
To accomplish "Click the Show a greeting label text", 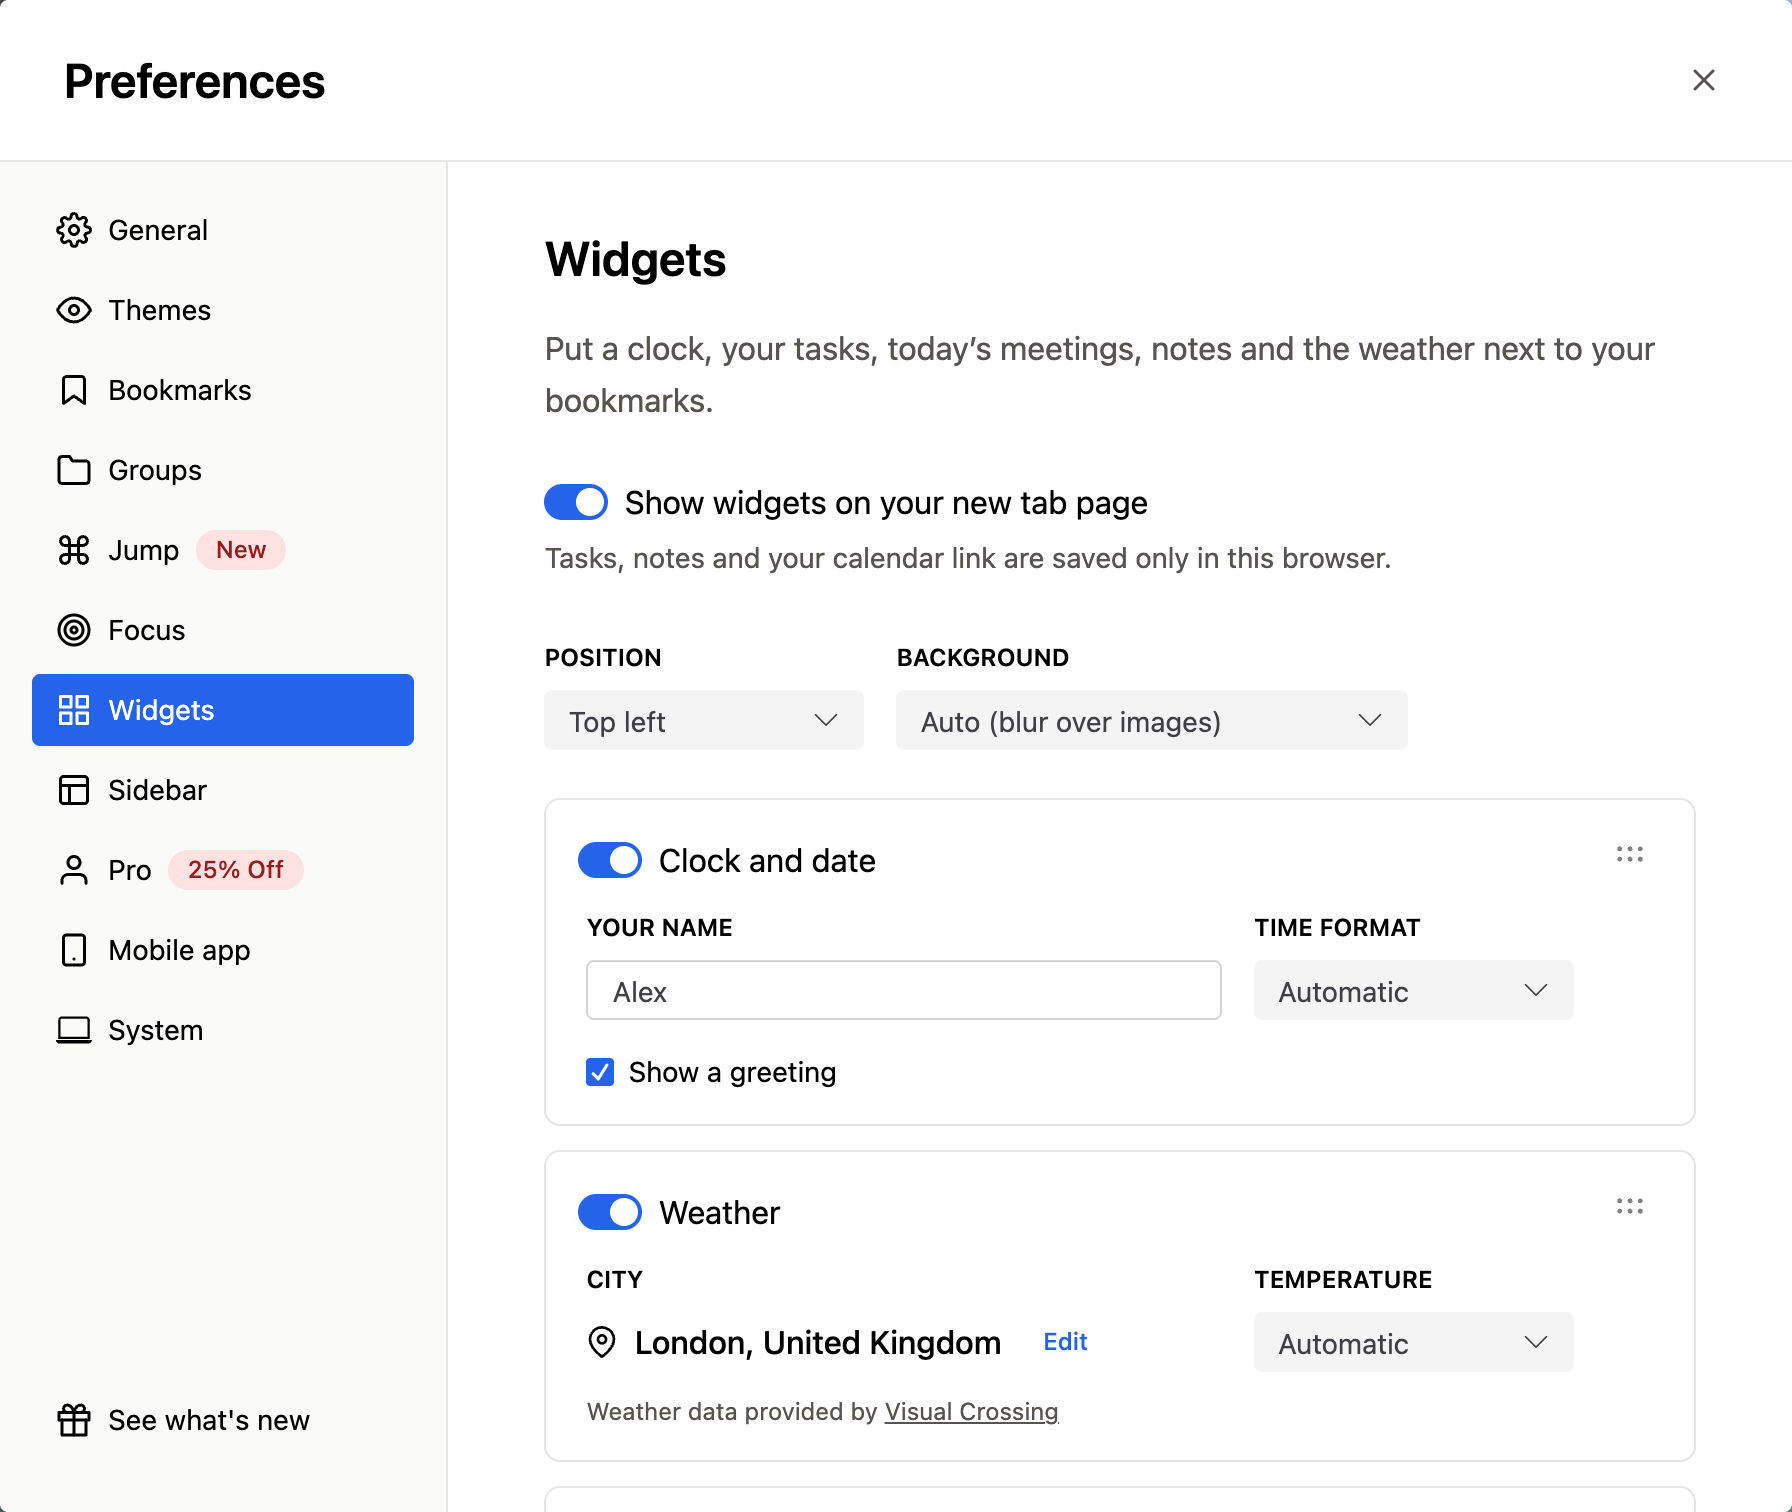I will (x=732, y=1072).
